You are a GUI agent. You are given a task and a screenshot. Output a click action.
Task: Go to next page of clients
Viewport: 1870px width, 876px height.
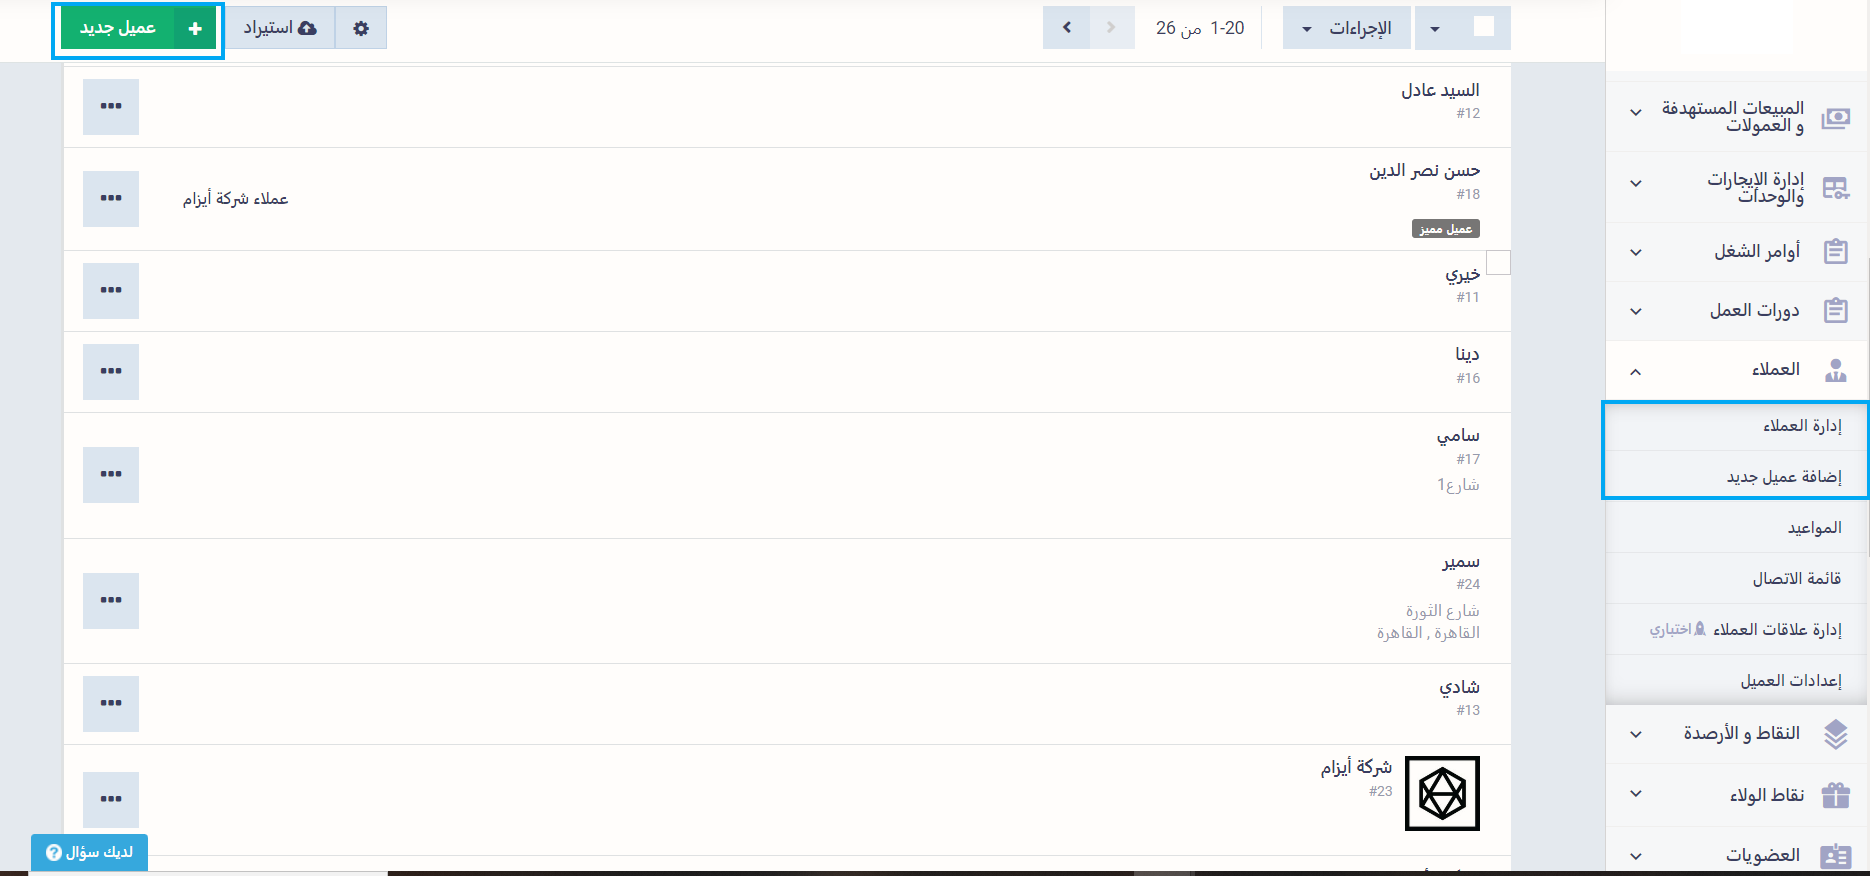click(x=1067, y=28)
